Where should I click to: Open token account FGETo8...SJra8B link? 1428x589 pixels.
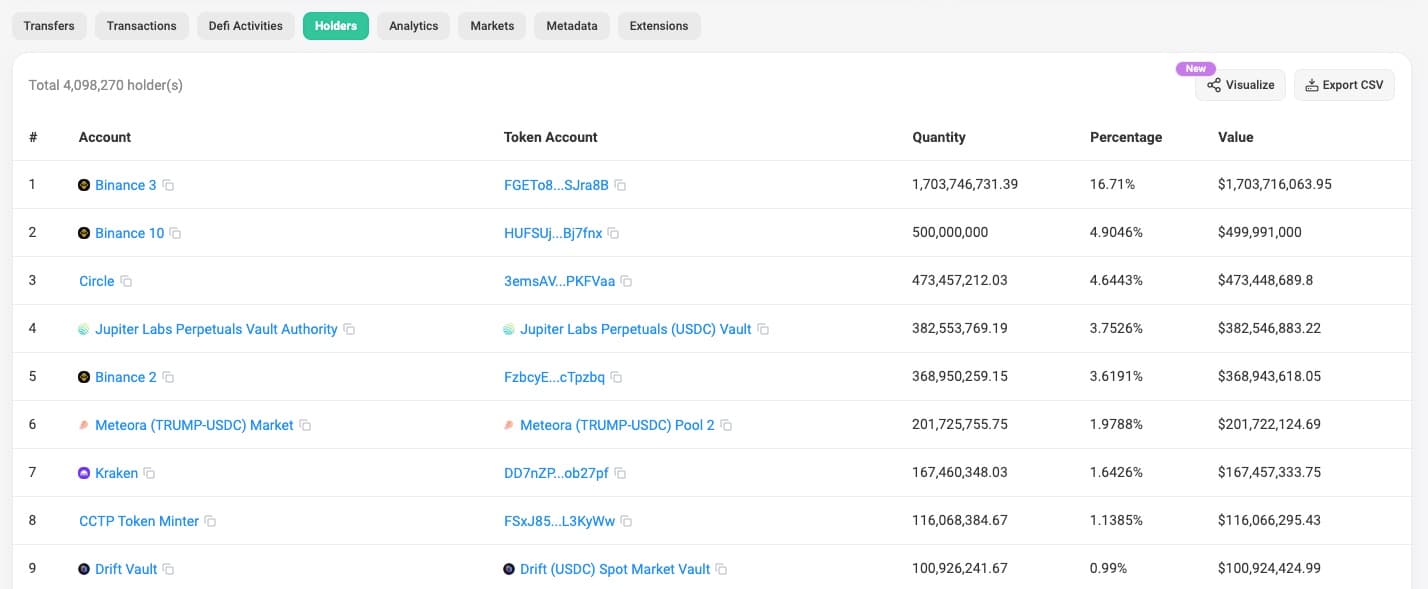tap(556, 185)
